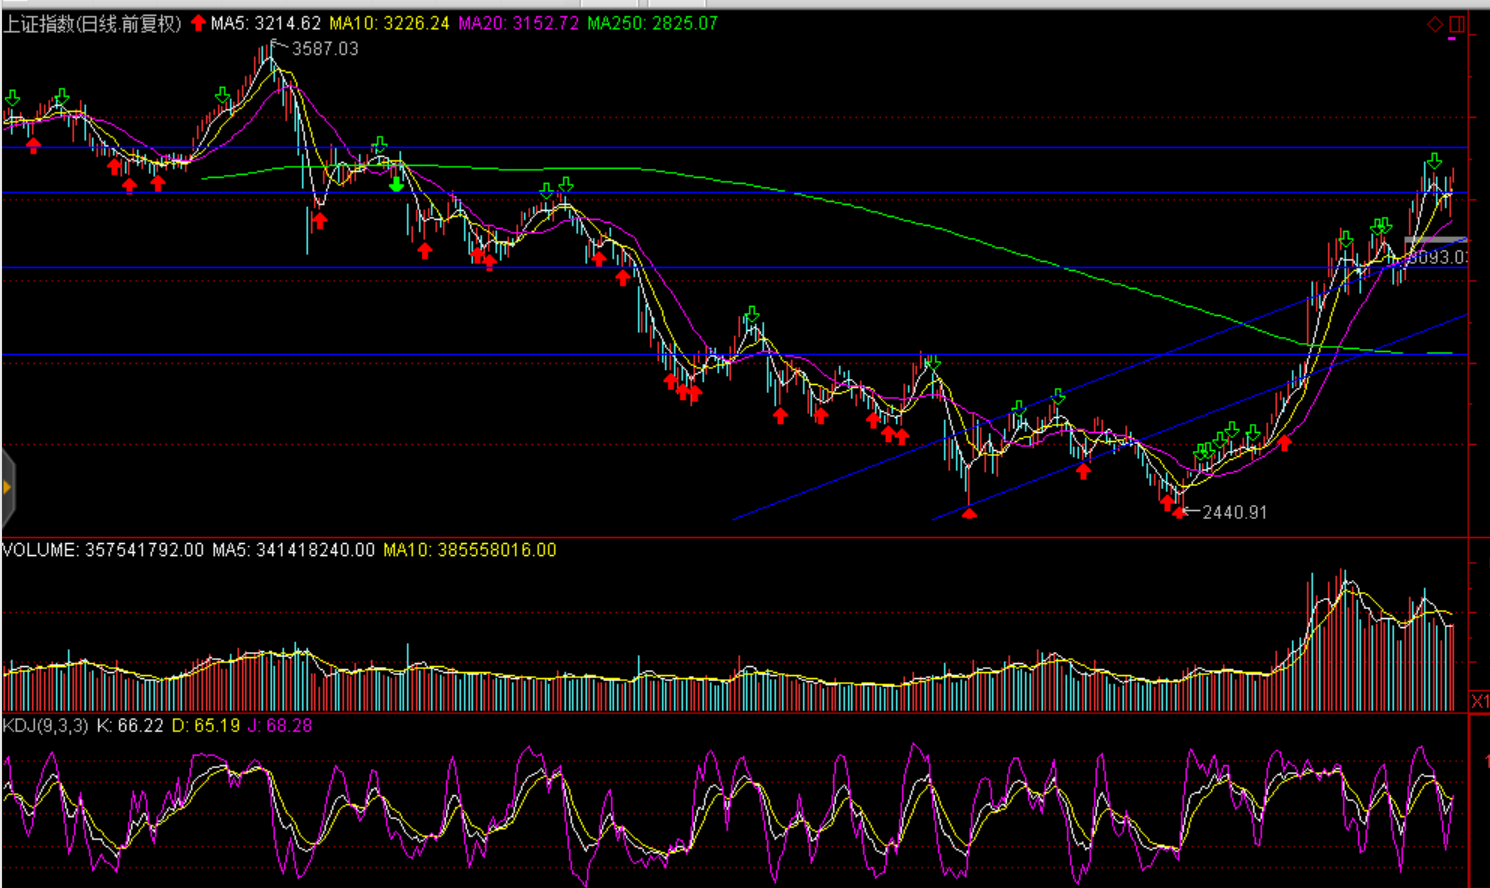This screenshot has height=888, width=1490.
Task: Open the 上证指数 chart title label
Action: click(92, 23)
